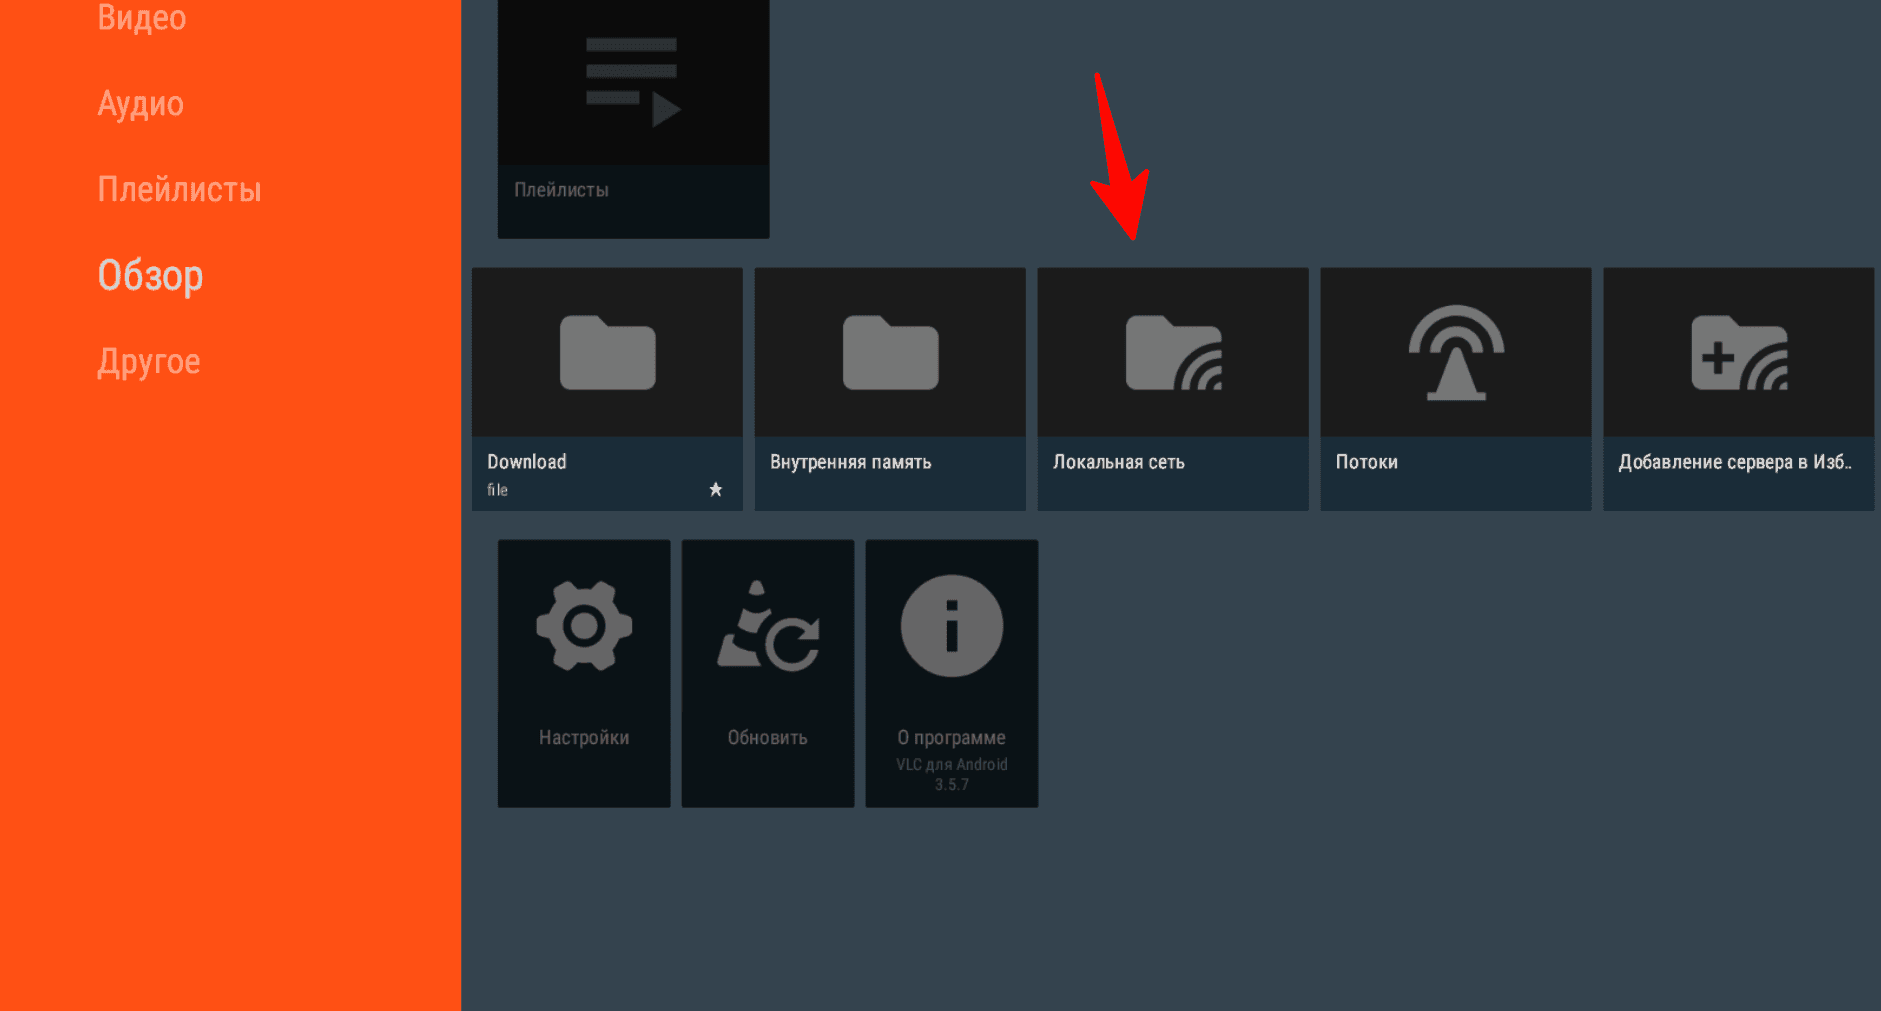
Task: Select Обзор in the sidebar
Action: click(x=150, y=275)
